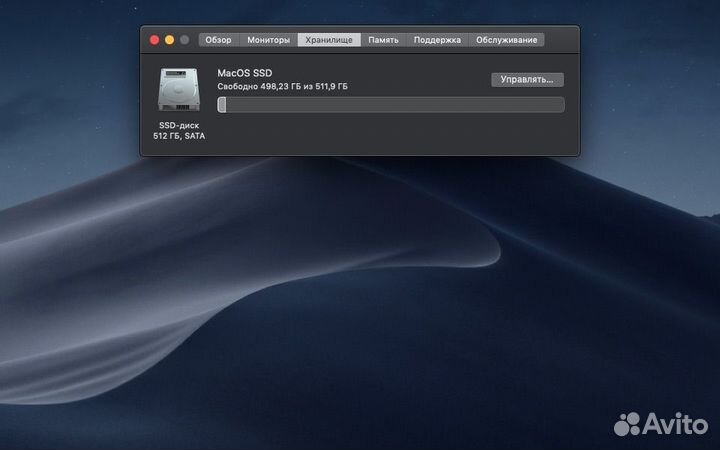Switch to the Обзор tab
The width and height of the screenshot is (720, 450).
tap(219, 40)
